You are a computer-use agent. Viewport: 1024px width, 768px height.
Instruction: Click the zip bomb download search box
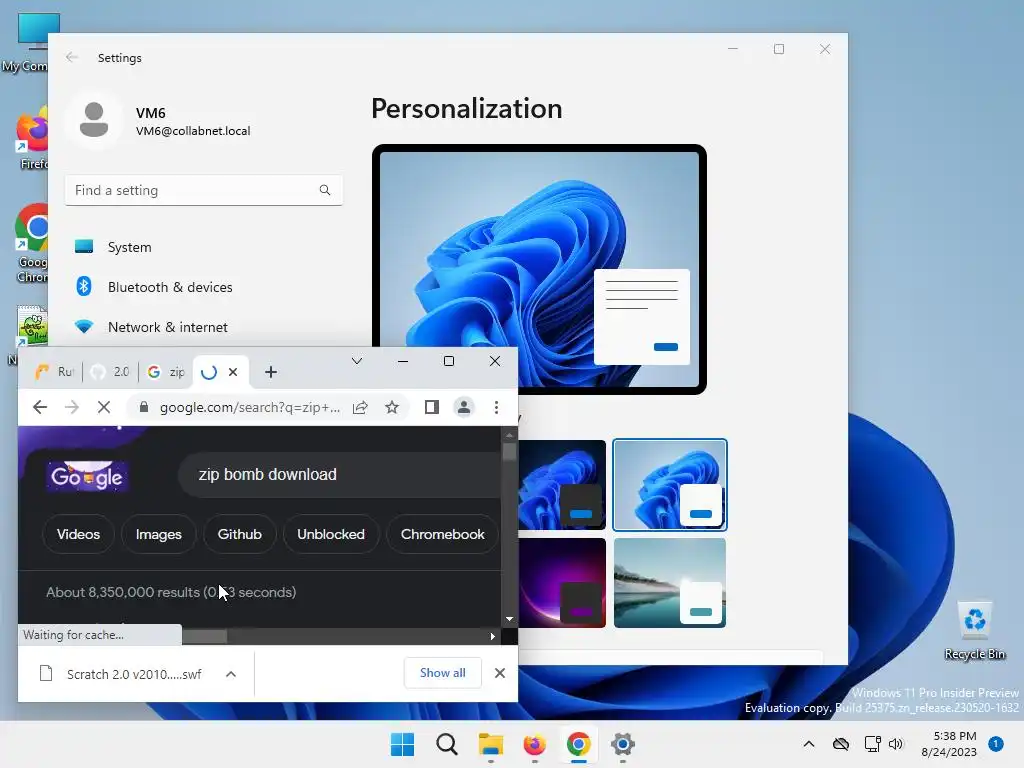pos(340,475)
